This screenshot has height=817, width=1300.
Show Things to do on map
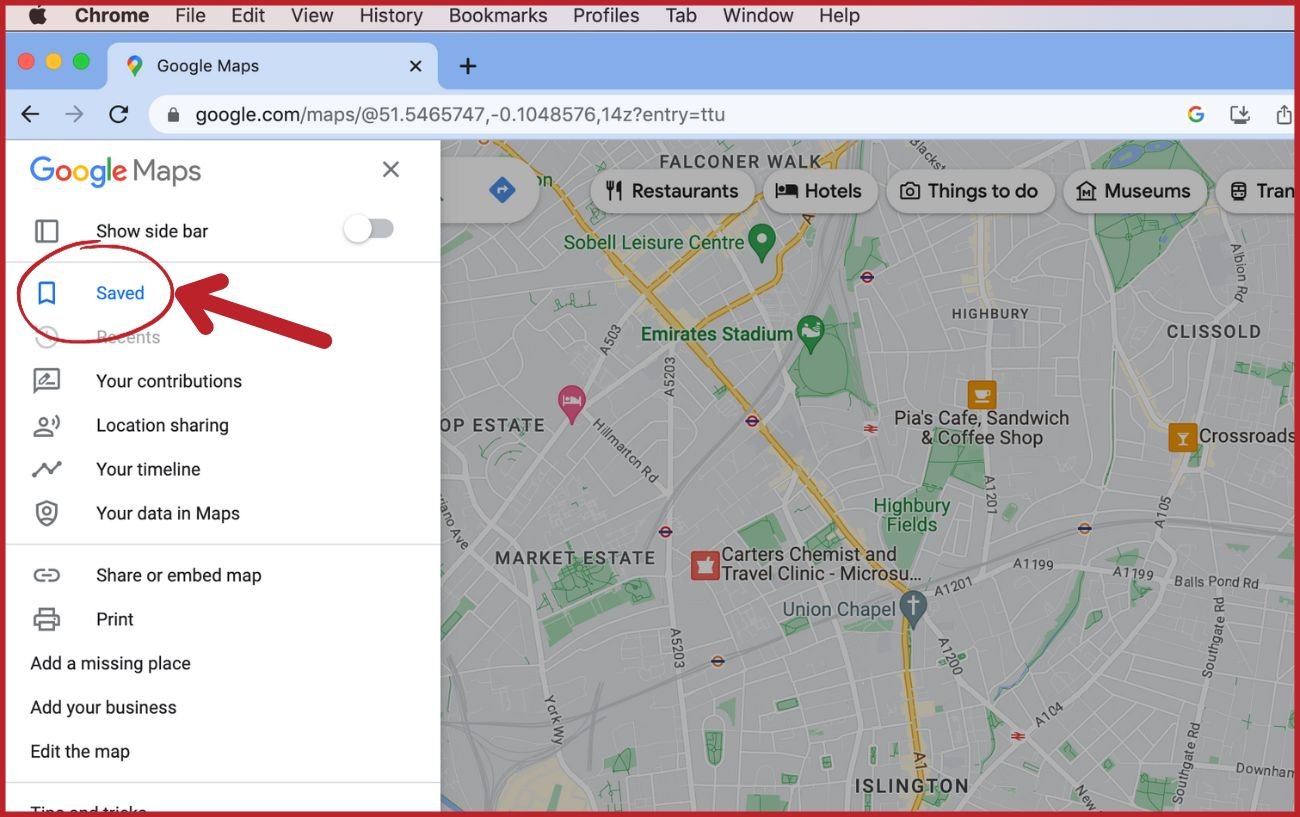969,191
